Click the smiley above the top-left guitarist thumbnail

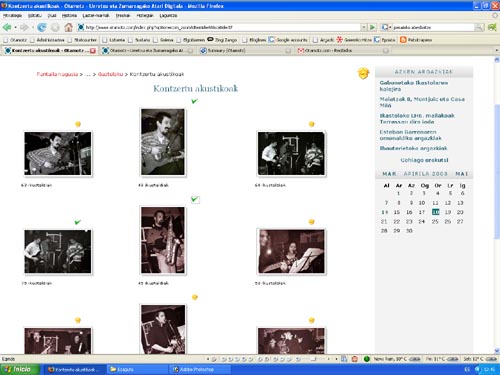click(78, 124)
